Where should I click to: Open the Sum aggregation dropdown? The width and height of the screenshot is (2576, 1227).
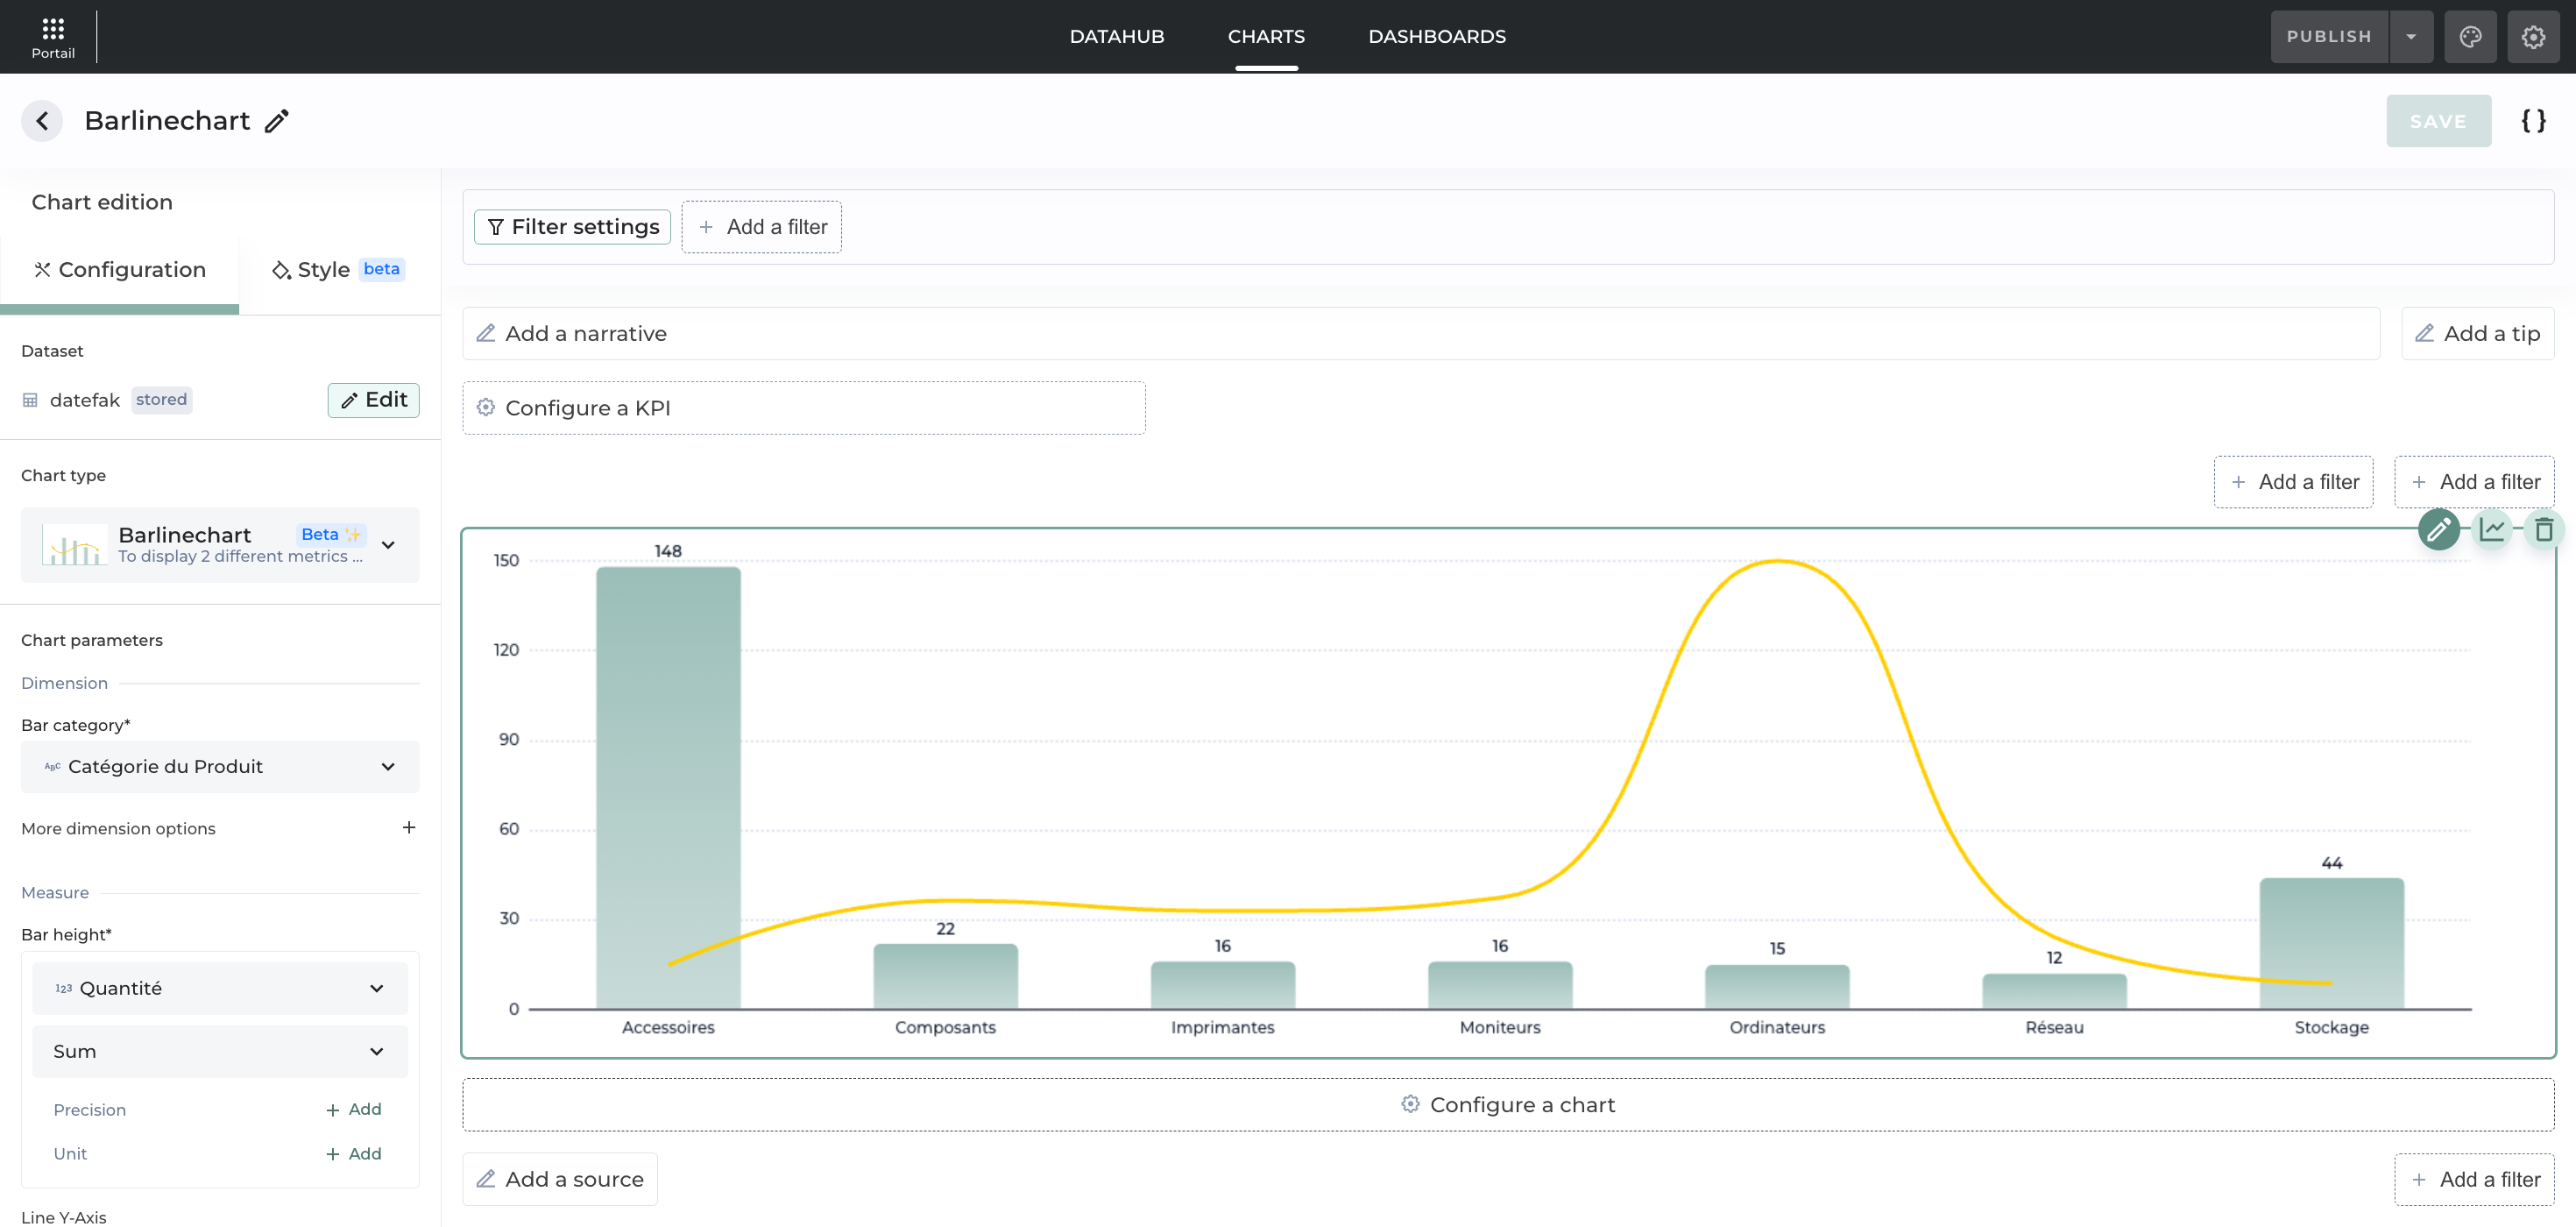point(220,1051)
